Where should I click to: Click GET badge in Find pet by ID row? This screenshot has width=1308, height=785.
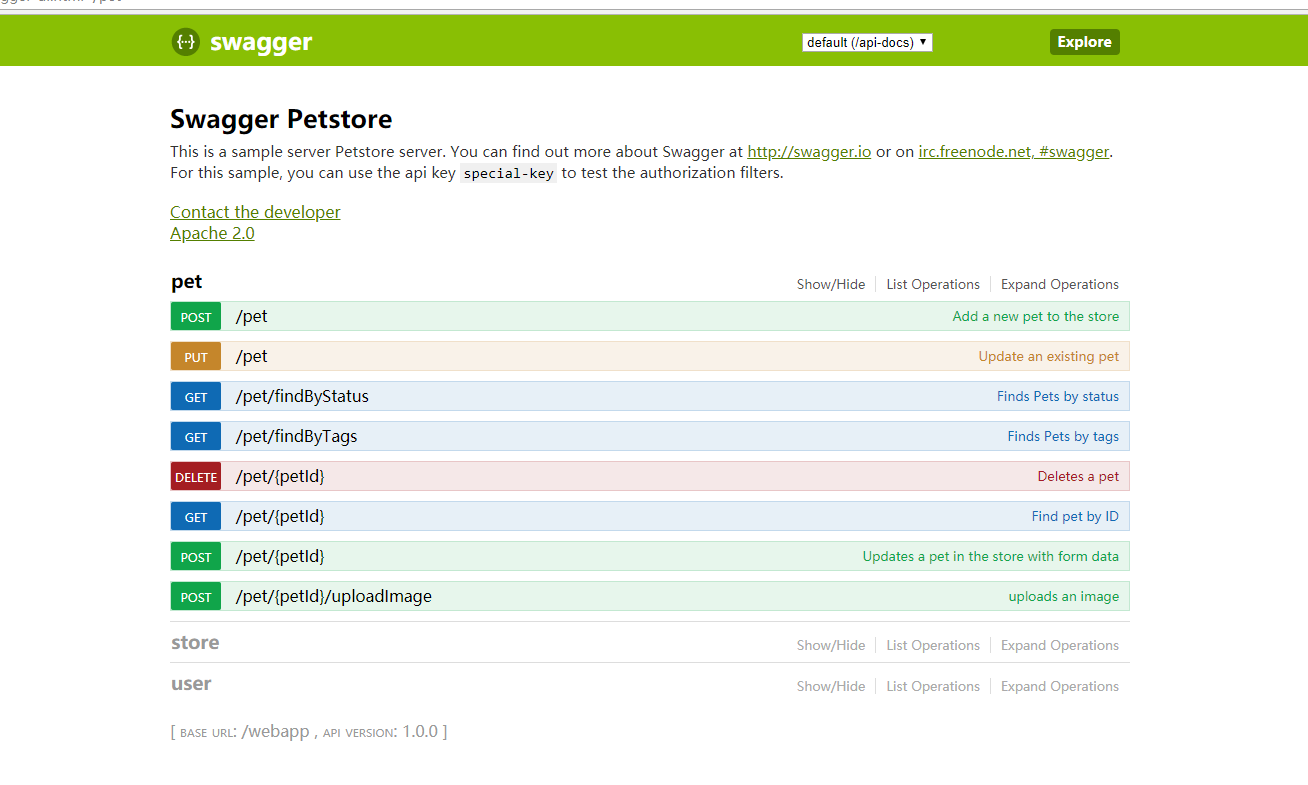196,516
